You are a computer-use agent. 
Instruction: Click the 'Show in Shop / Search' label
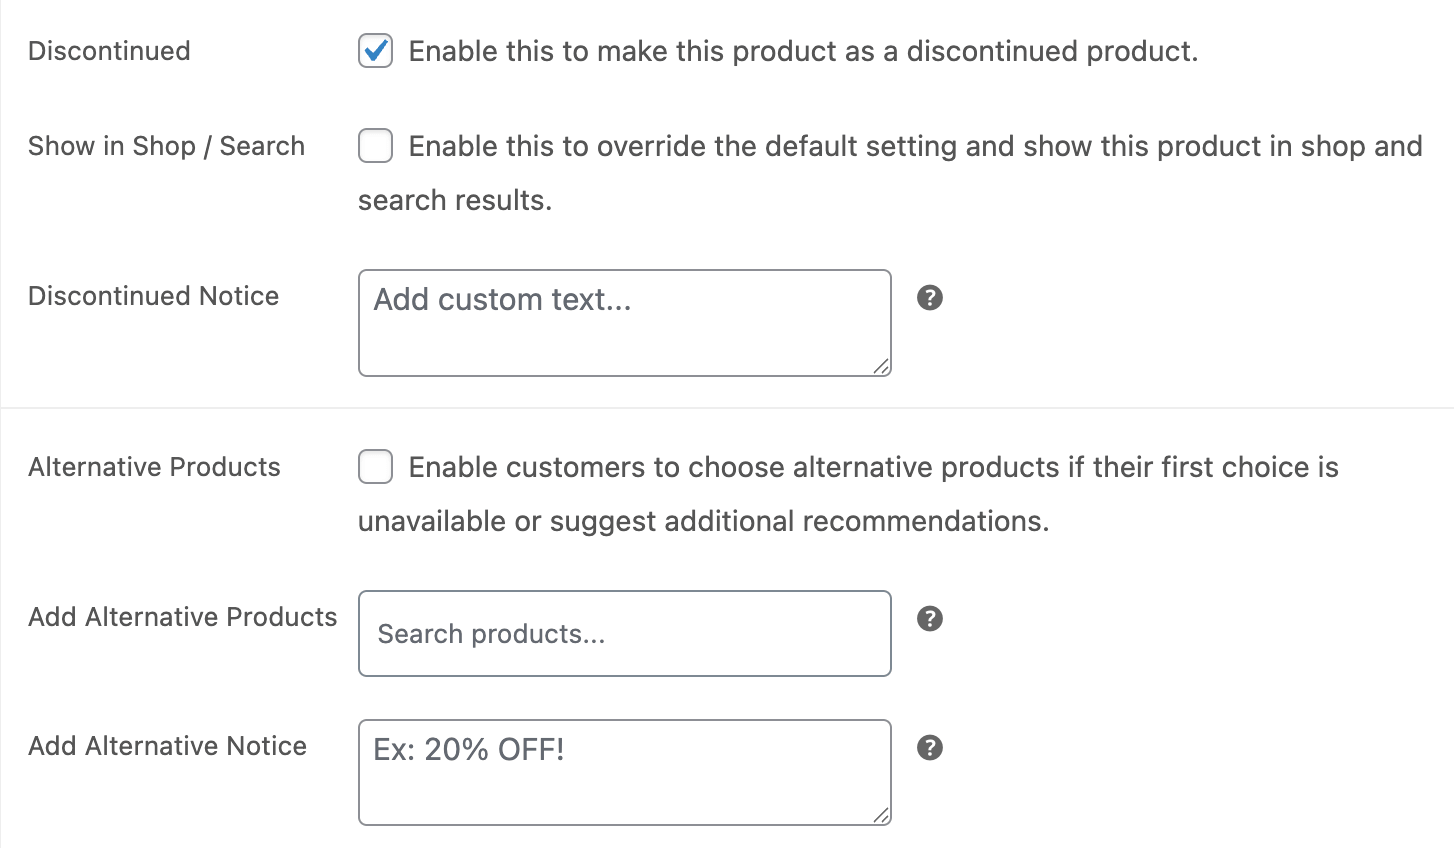coord(166,146)
